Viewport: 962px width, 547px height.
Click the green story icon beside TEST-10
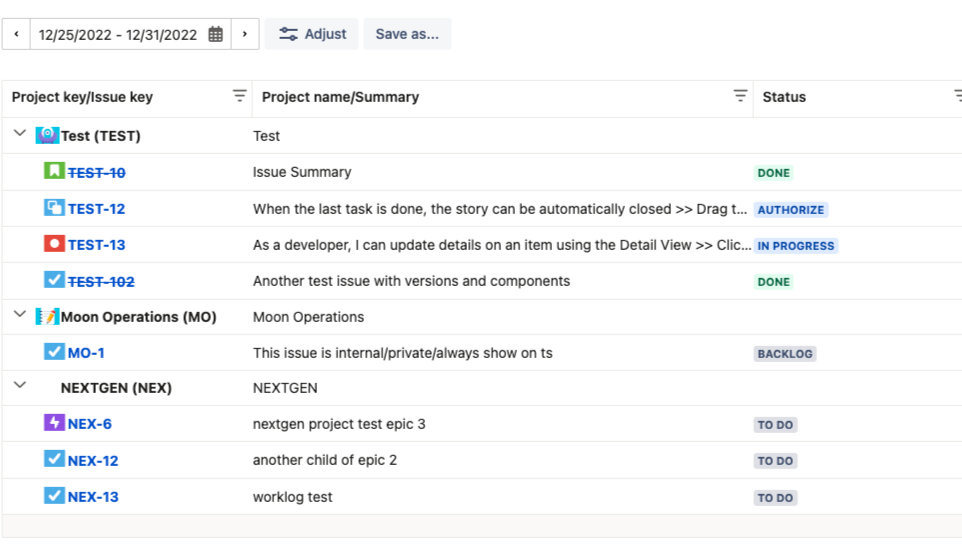click(x=54, y=171)
